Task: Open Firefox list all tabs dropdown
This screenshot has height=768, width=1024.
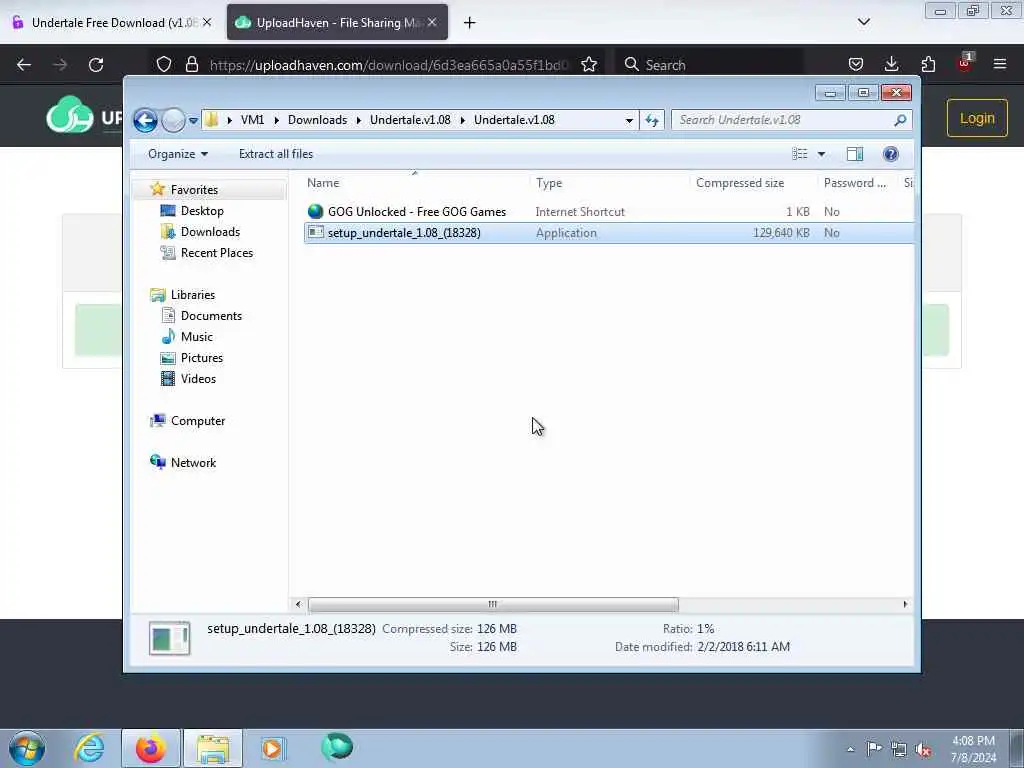Action: point(863,22)
